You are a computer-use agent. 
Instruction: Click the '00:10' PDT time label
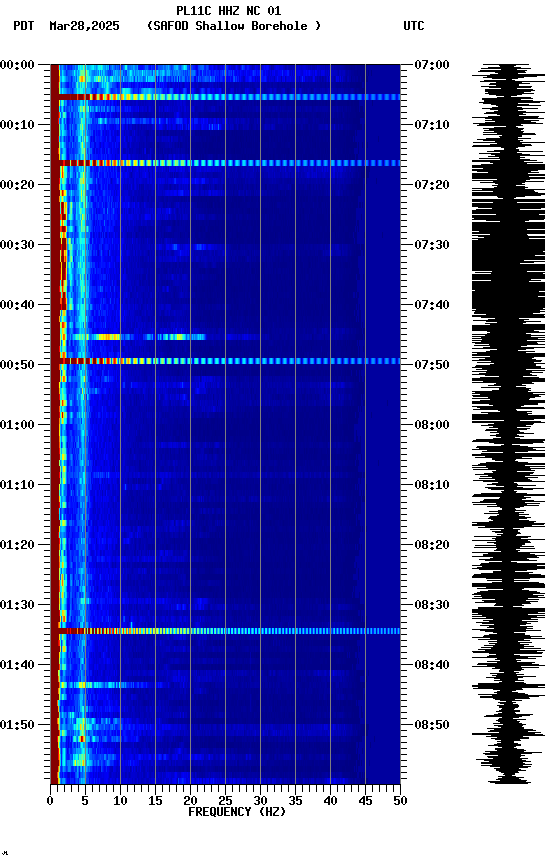click(x=17, y=125)
